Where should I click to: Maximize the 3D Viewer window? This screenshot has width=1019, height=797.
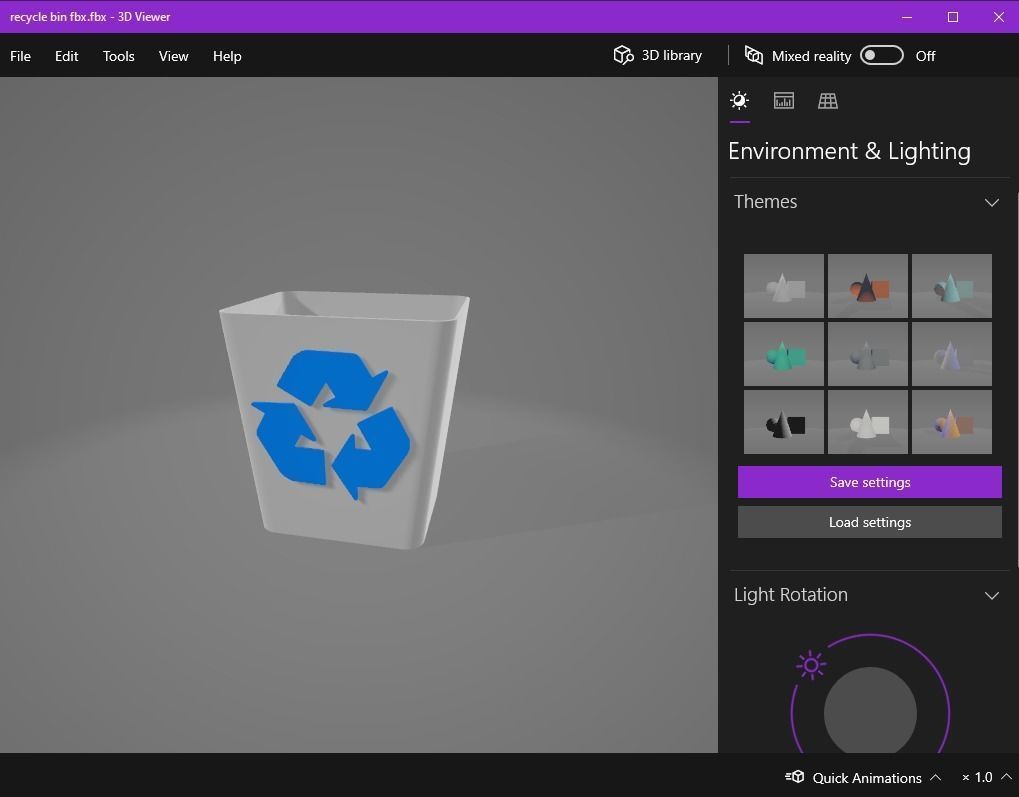point(953,17)
